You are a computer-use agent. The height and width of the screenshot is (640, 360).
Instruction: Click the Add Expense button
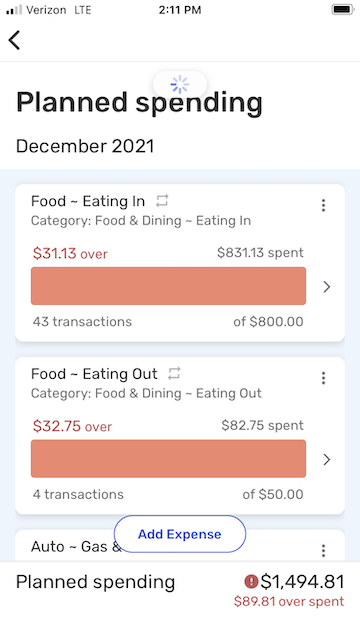click(180, 534)
